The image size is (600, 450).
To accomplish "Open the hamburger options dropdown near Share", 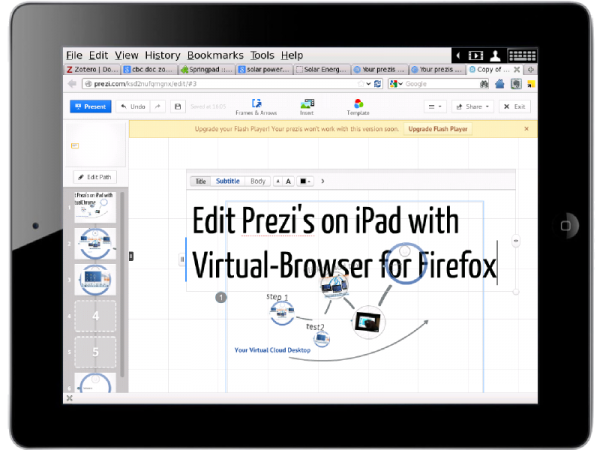I will 435,106.
